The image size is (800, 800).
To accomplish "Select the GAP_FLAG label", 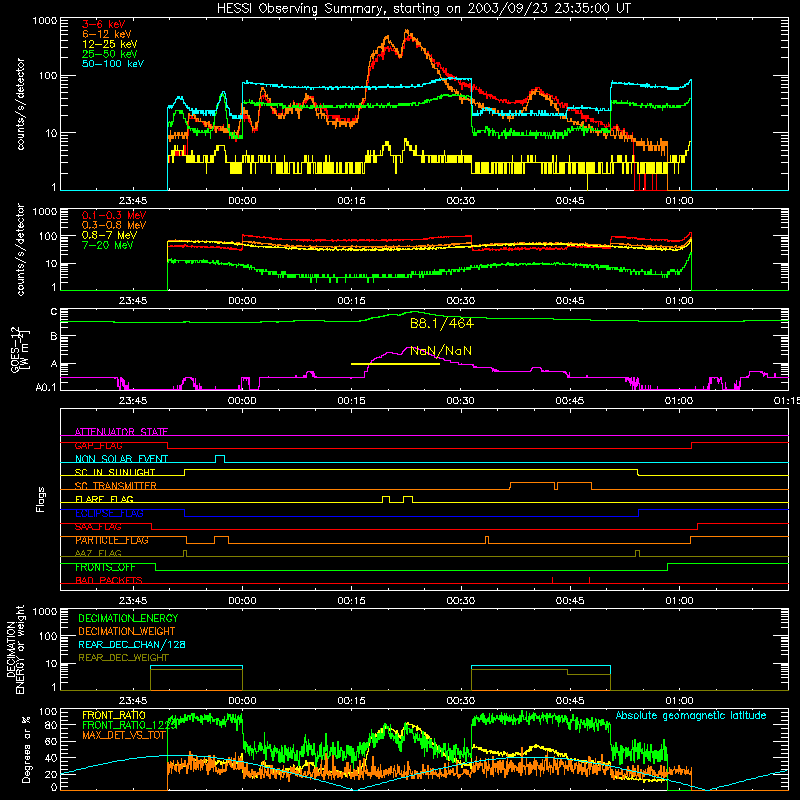I will pos(98,445).
